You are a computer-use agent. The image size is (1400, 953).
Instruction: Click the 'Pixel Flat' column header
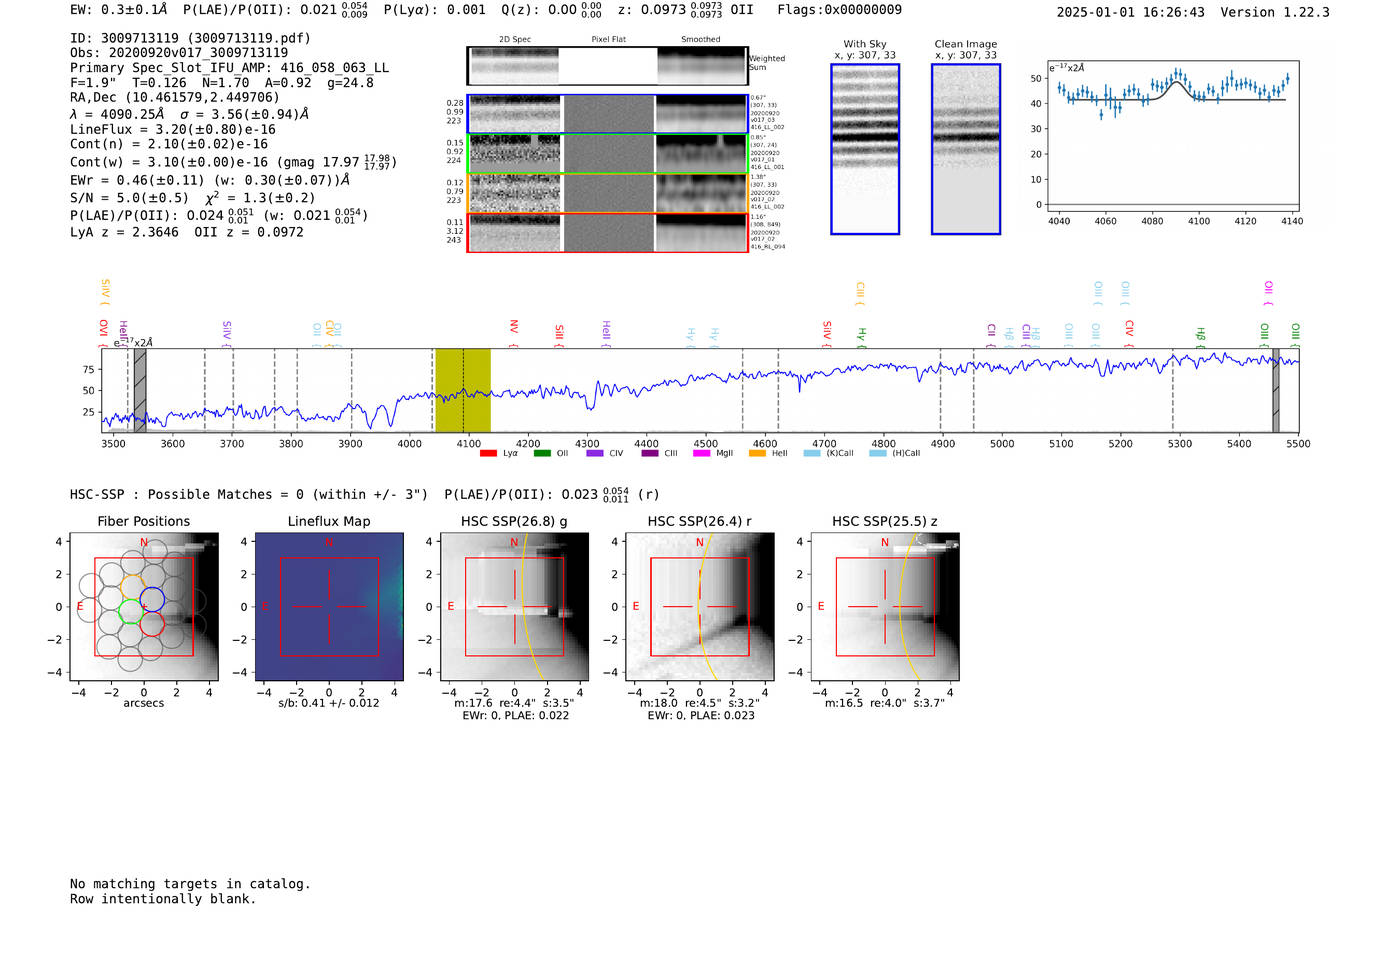[x=608, y=39]
